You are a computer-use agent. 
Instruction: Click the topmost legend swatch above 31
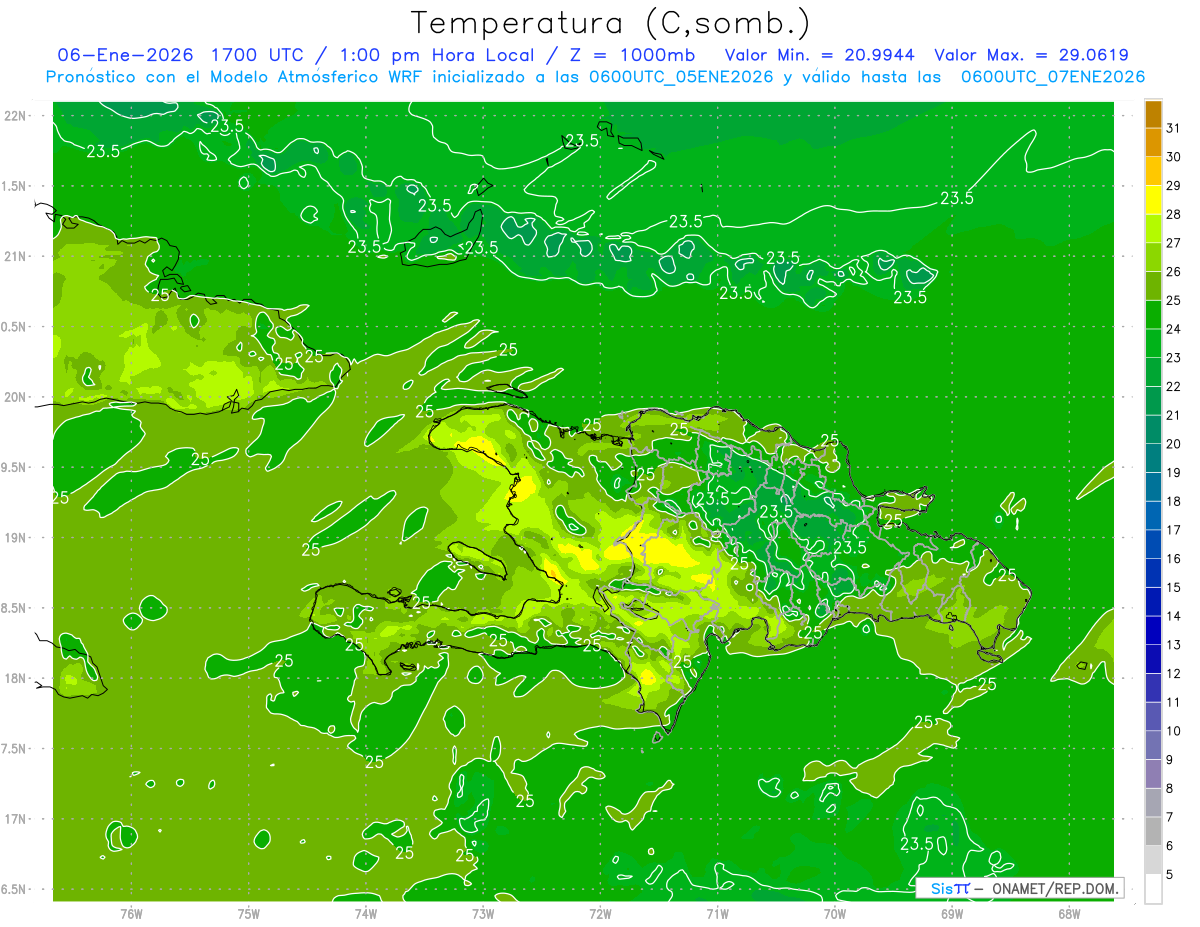click(1154, 114)
